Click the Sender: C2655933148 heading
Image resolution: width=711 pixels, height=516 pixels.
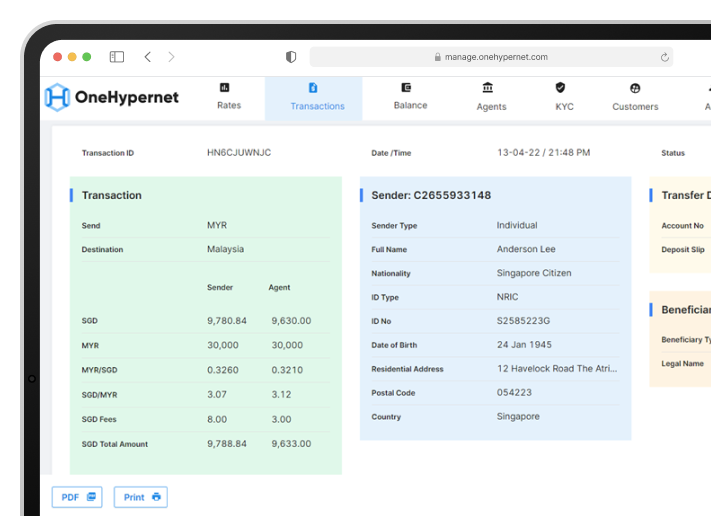click(x=431, y=195)
